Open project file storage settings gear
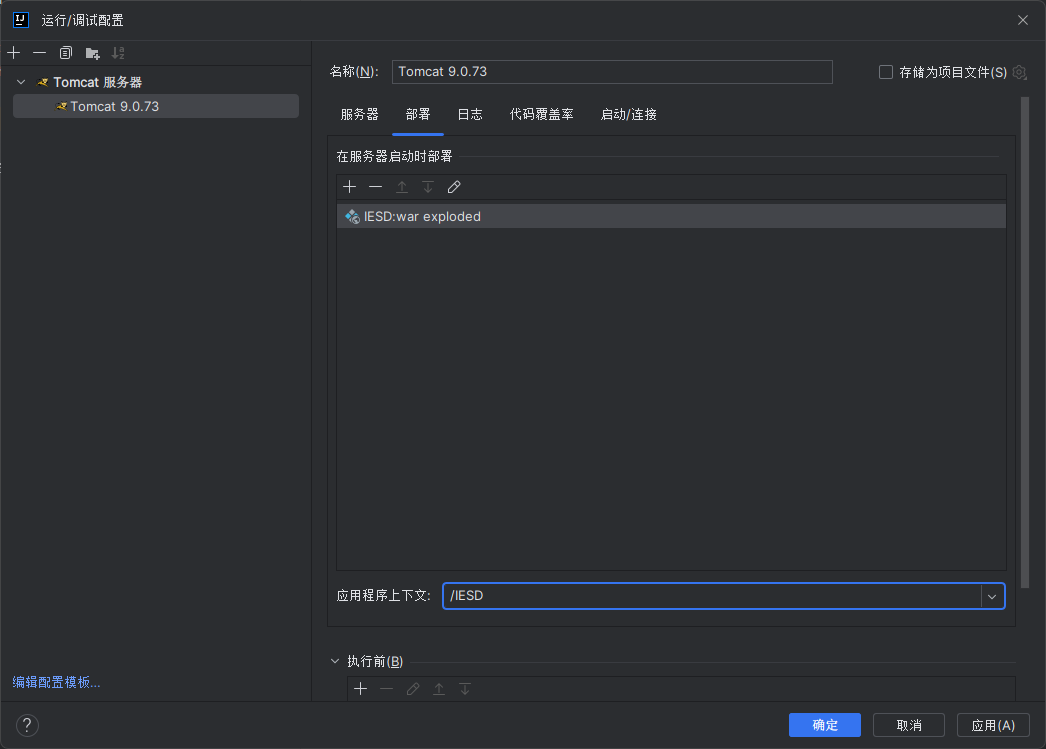 pos(1019,72)
